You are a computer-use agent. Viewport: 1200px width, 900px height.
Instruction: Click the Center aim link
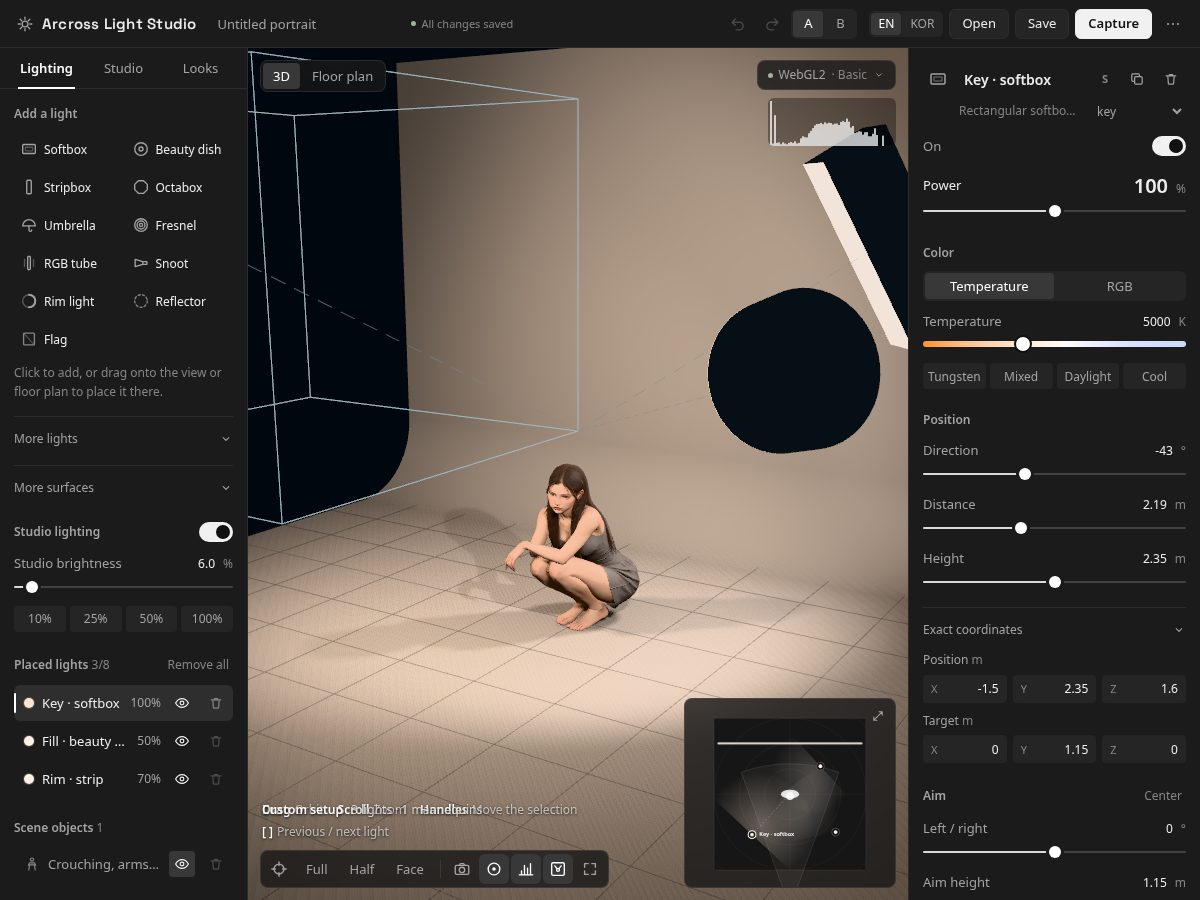click(1164, 796)
